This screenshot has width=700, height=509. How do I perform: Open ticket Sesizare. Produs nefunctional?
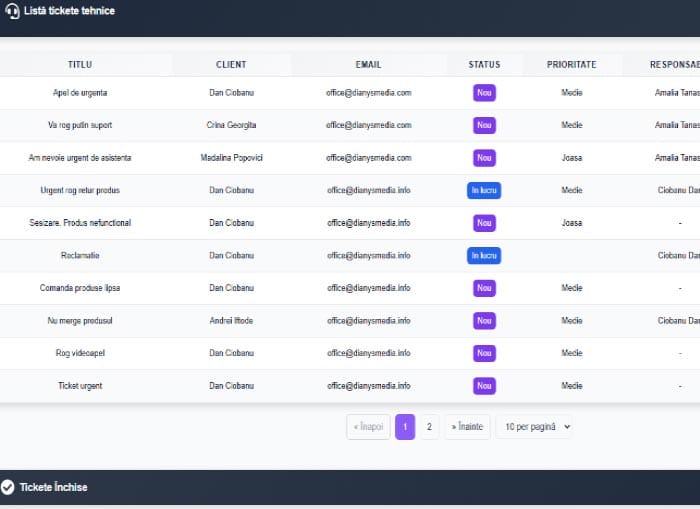80,223
